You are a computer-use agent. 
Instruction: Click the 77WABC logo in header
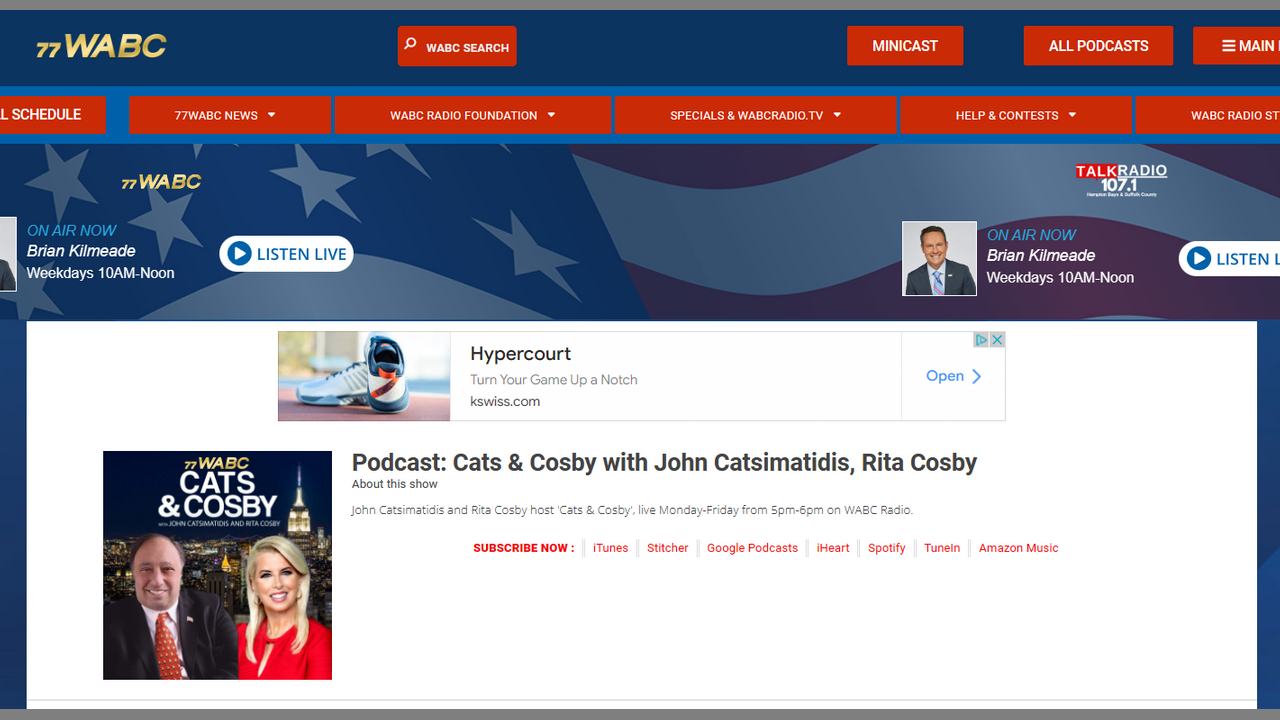tap(101, 46)
